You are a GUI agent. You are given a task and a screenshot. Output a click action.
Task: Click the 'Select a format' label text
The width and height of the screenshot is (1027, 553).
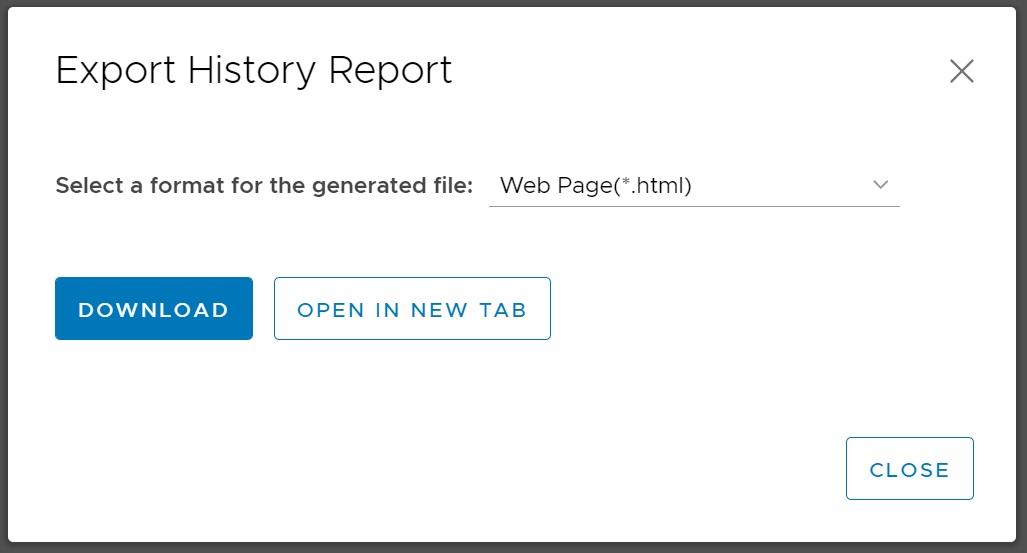(264, 186)
